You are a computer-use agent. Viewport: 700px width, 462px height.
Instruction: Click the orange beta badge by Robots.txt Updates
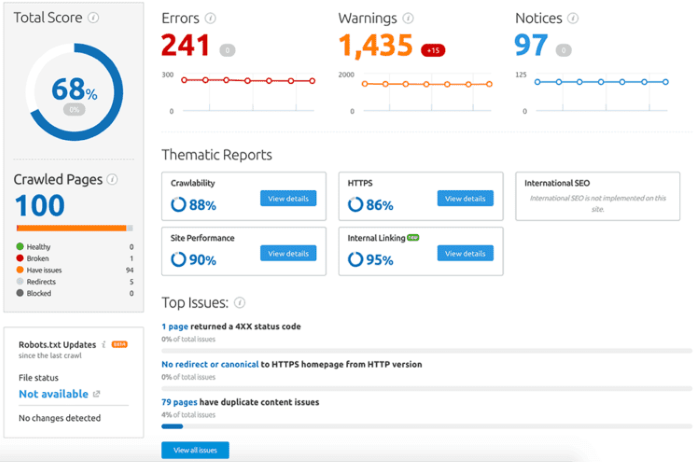click(x=119, y=344)
